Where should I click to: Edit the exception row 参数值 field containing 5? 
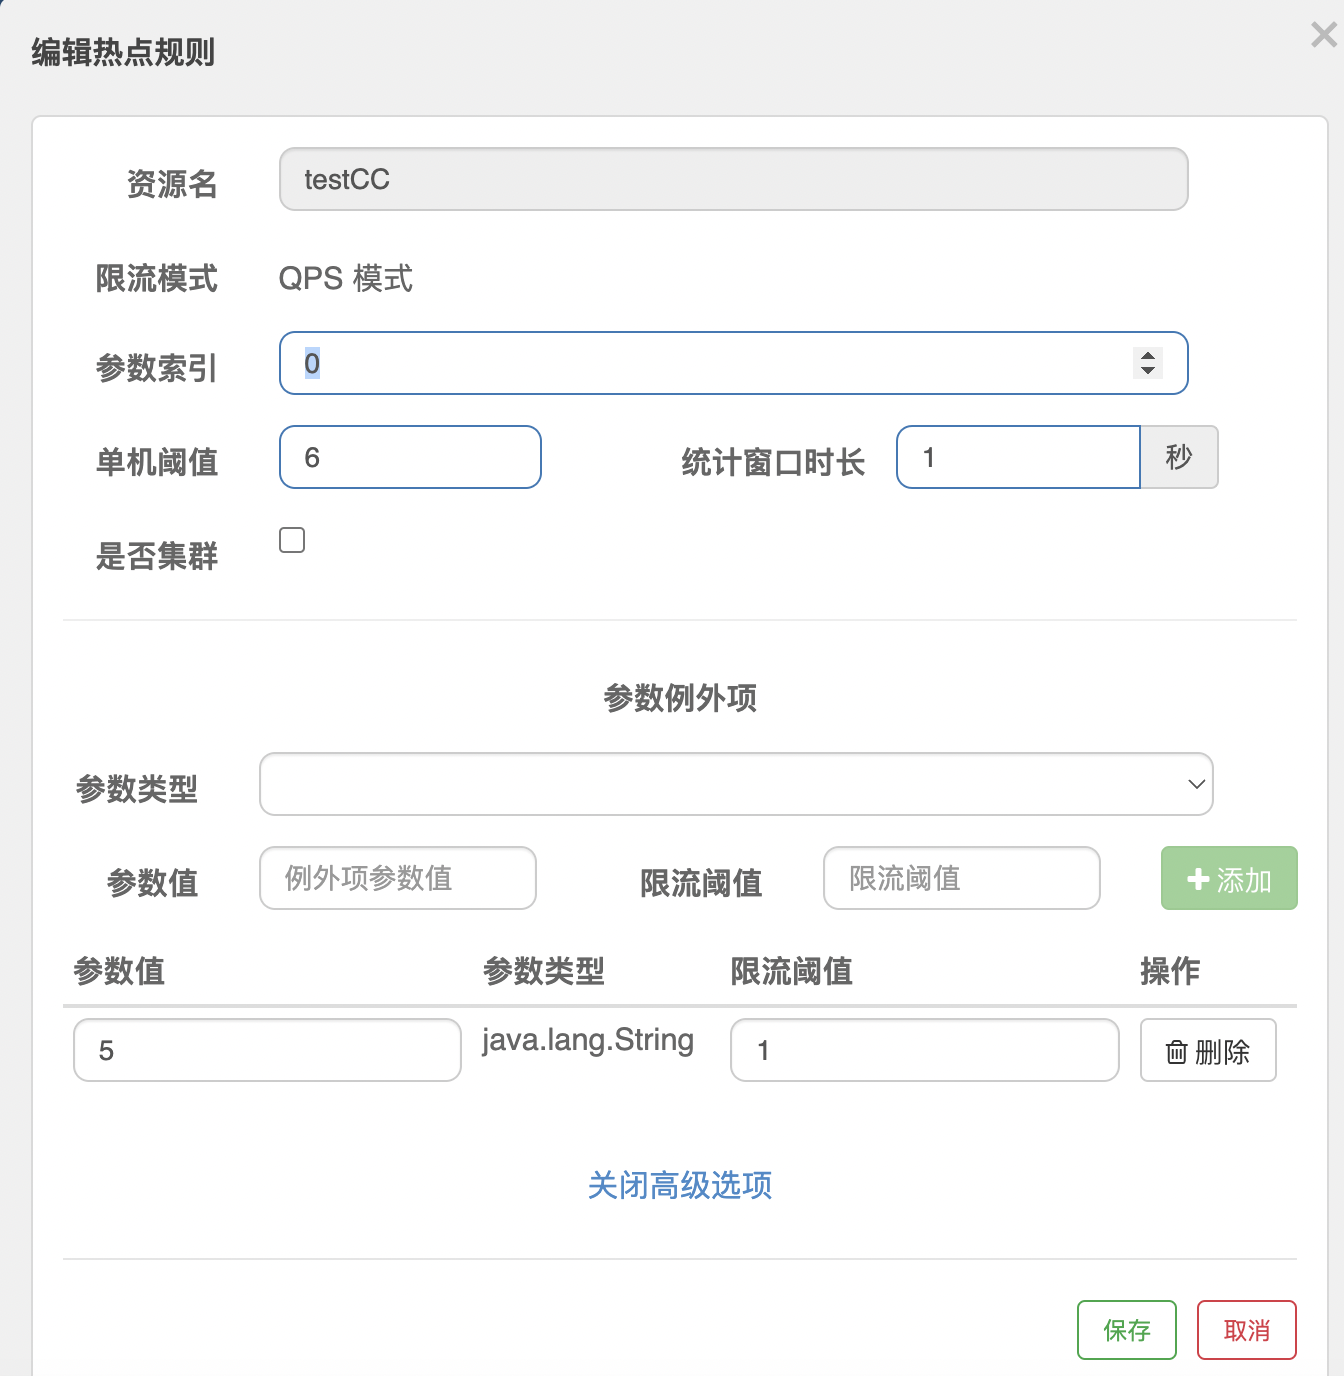click(x=267, y=1050)
